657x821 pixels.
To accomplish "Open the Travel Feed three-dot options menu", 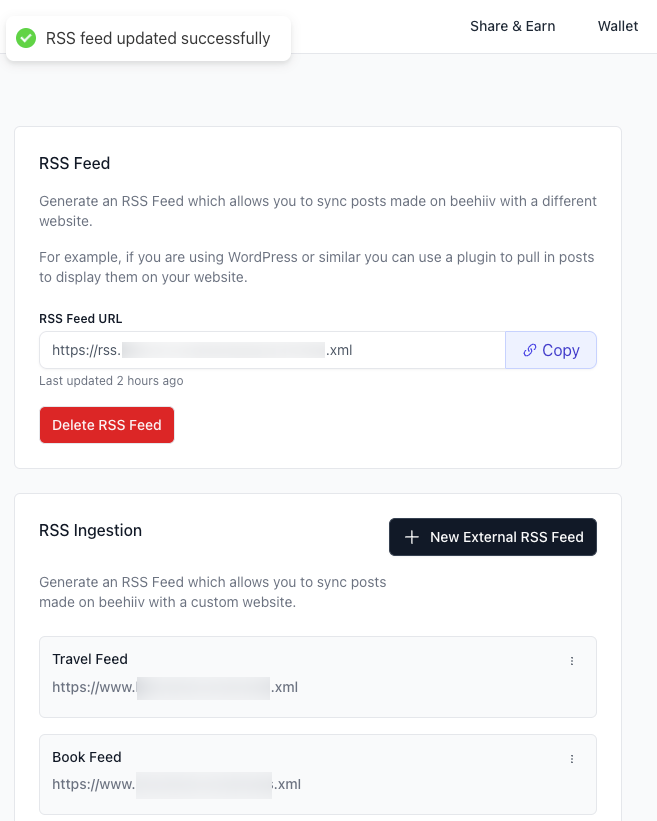I will pos(572,661).
